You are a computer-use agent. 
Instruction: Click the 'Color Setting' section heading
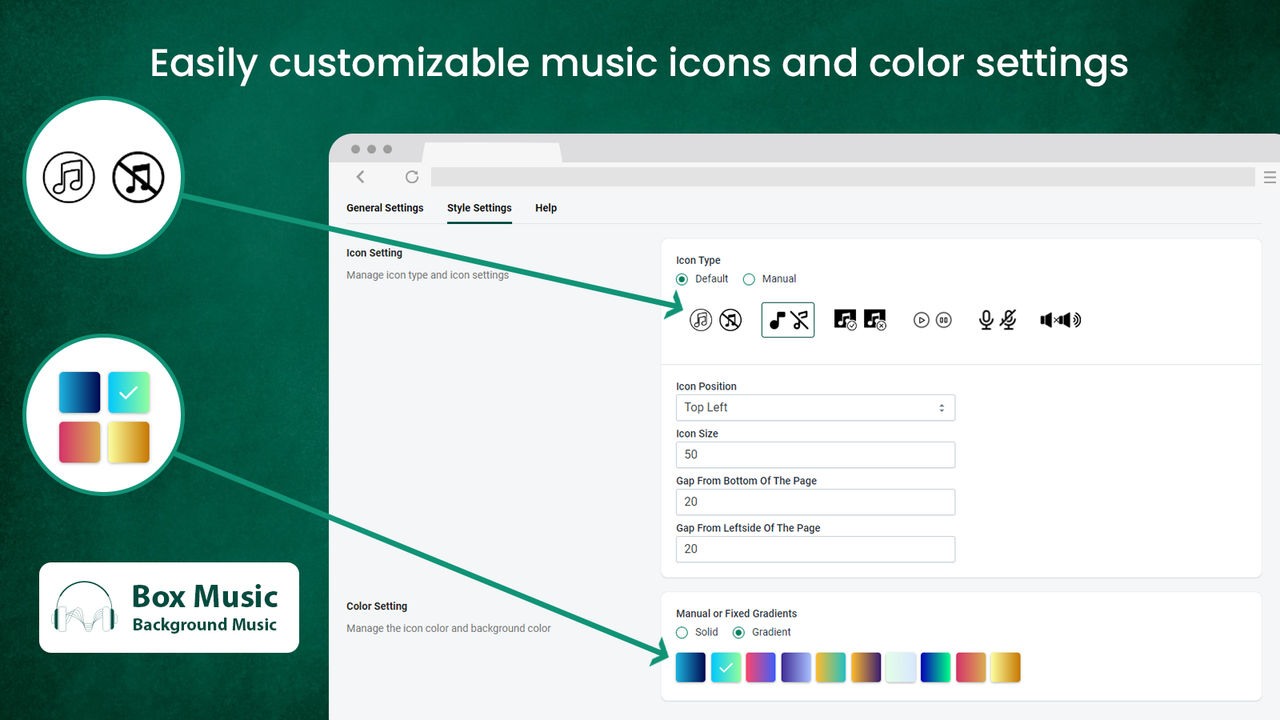click(377, 606)
